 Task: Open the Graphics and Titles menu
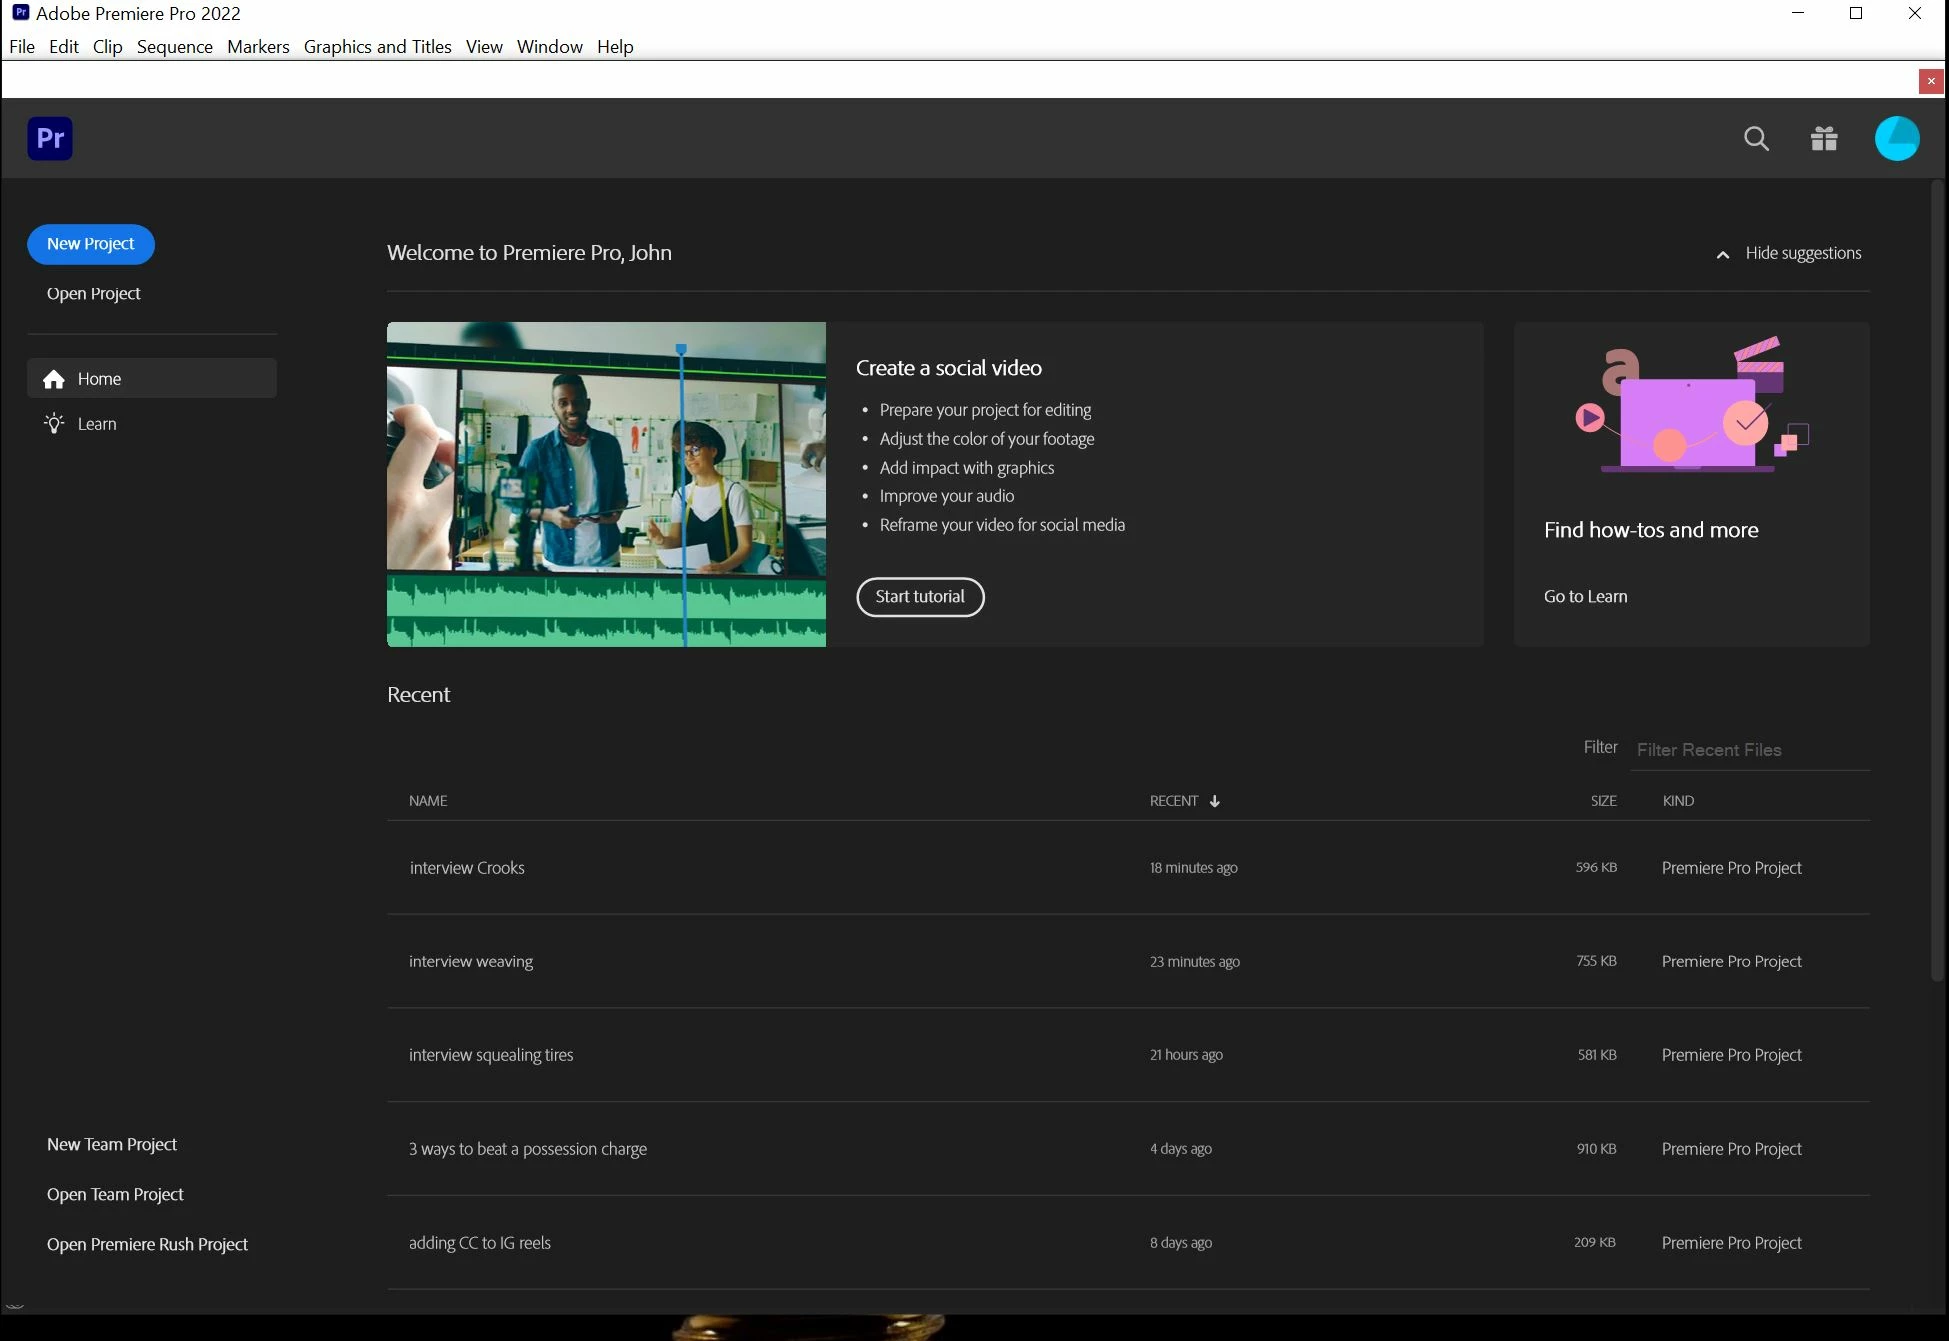pos(377,47)
